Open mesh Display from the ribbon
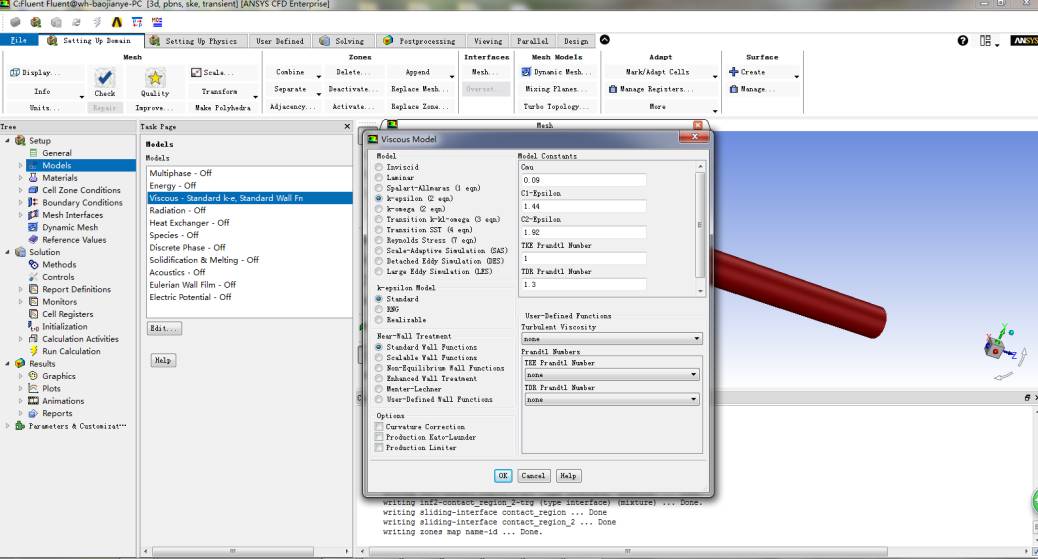Viewport: 1038px width, 559px height. pyautogui.click(x=35, y=72)
